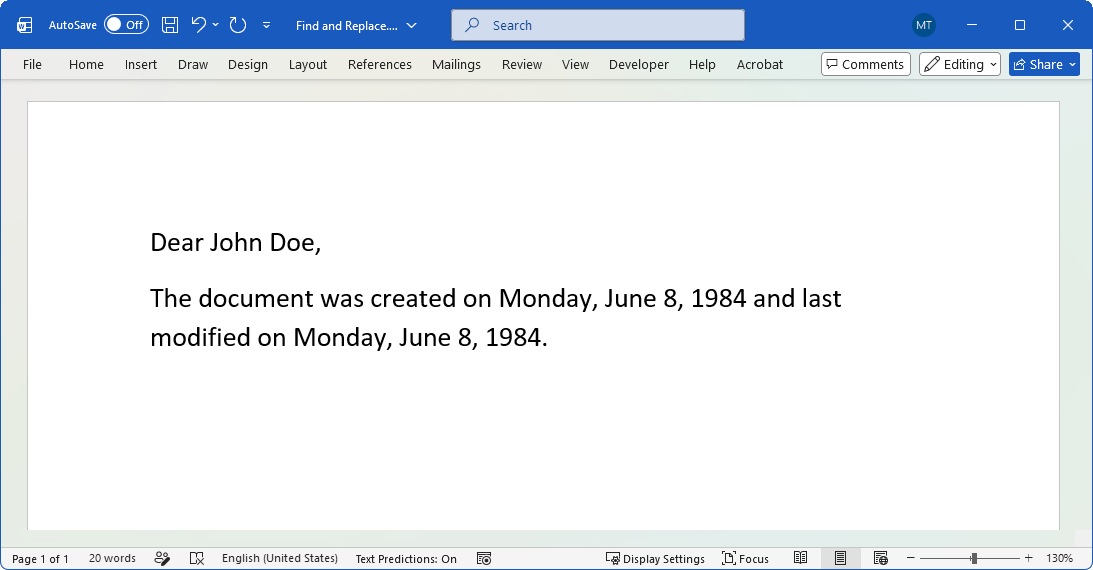1093x570 pixels.
Task: Switch to the Acrobat tab
Action: (x=760, y=64)
